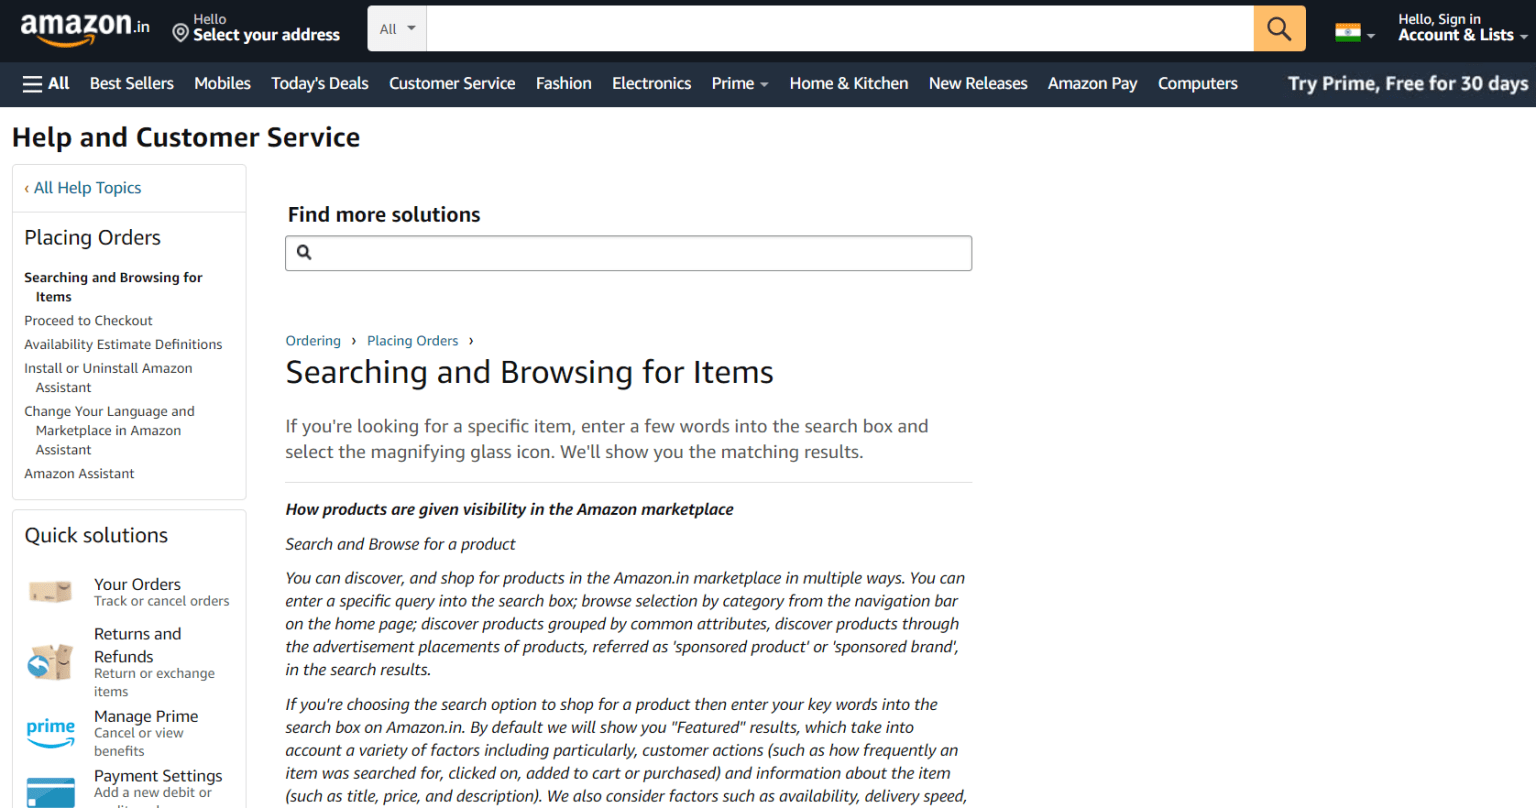The image size is (1536, 808).
Task: Open Availability Estimate Definitions topic
Action: point(123,345)
